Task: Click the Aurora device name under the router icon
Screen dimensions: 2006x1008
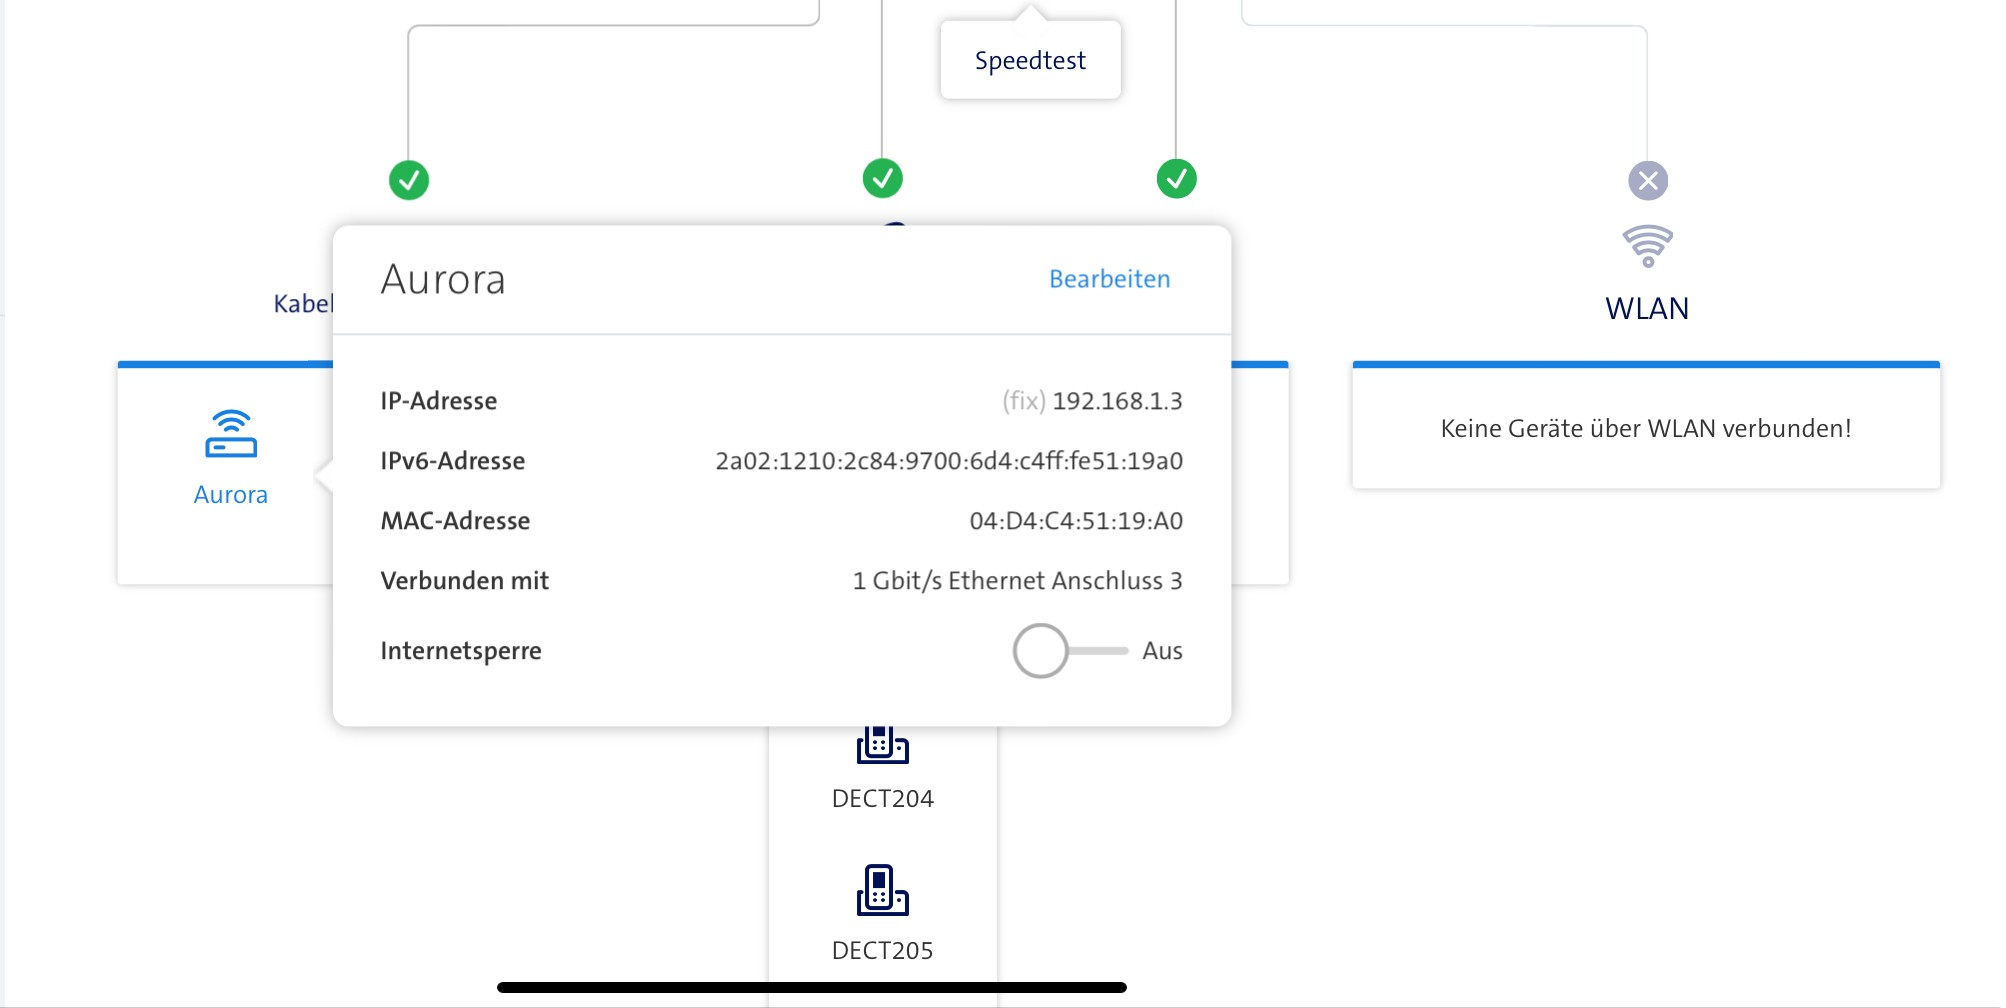Action: click(231, 495)
